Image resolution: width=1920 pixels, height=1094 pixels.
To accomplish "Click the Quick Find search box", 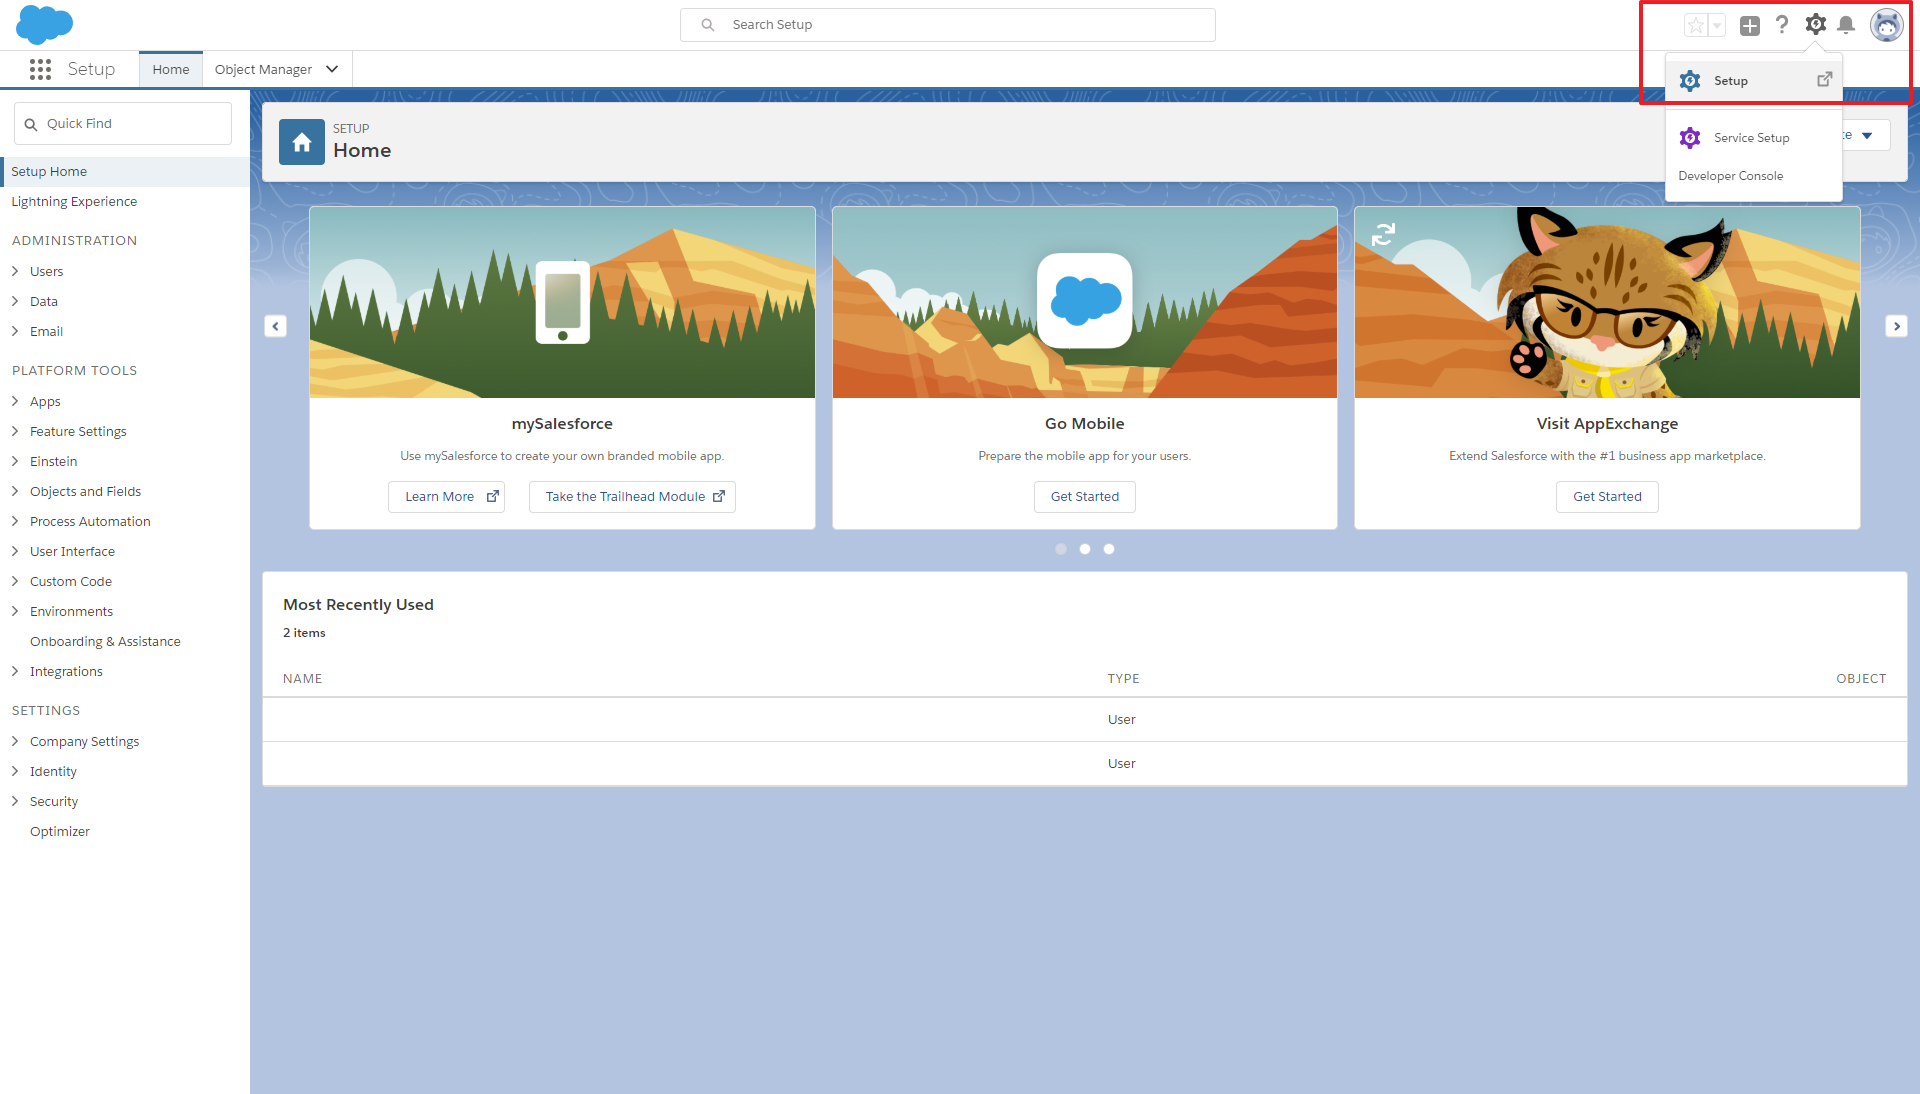I will pos(123,124).
